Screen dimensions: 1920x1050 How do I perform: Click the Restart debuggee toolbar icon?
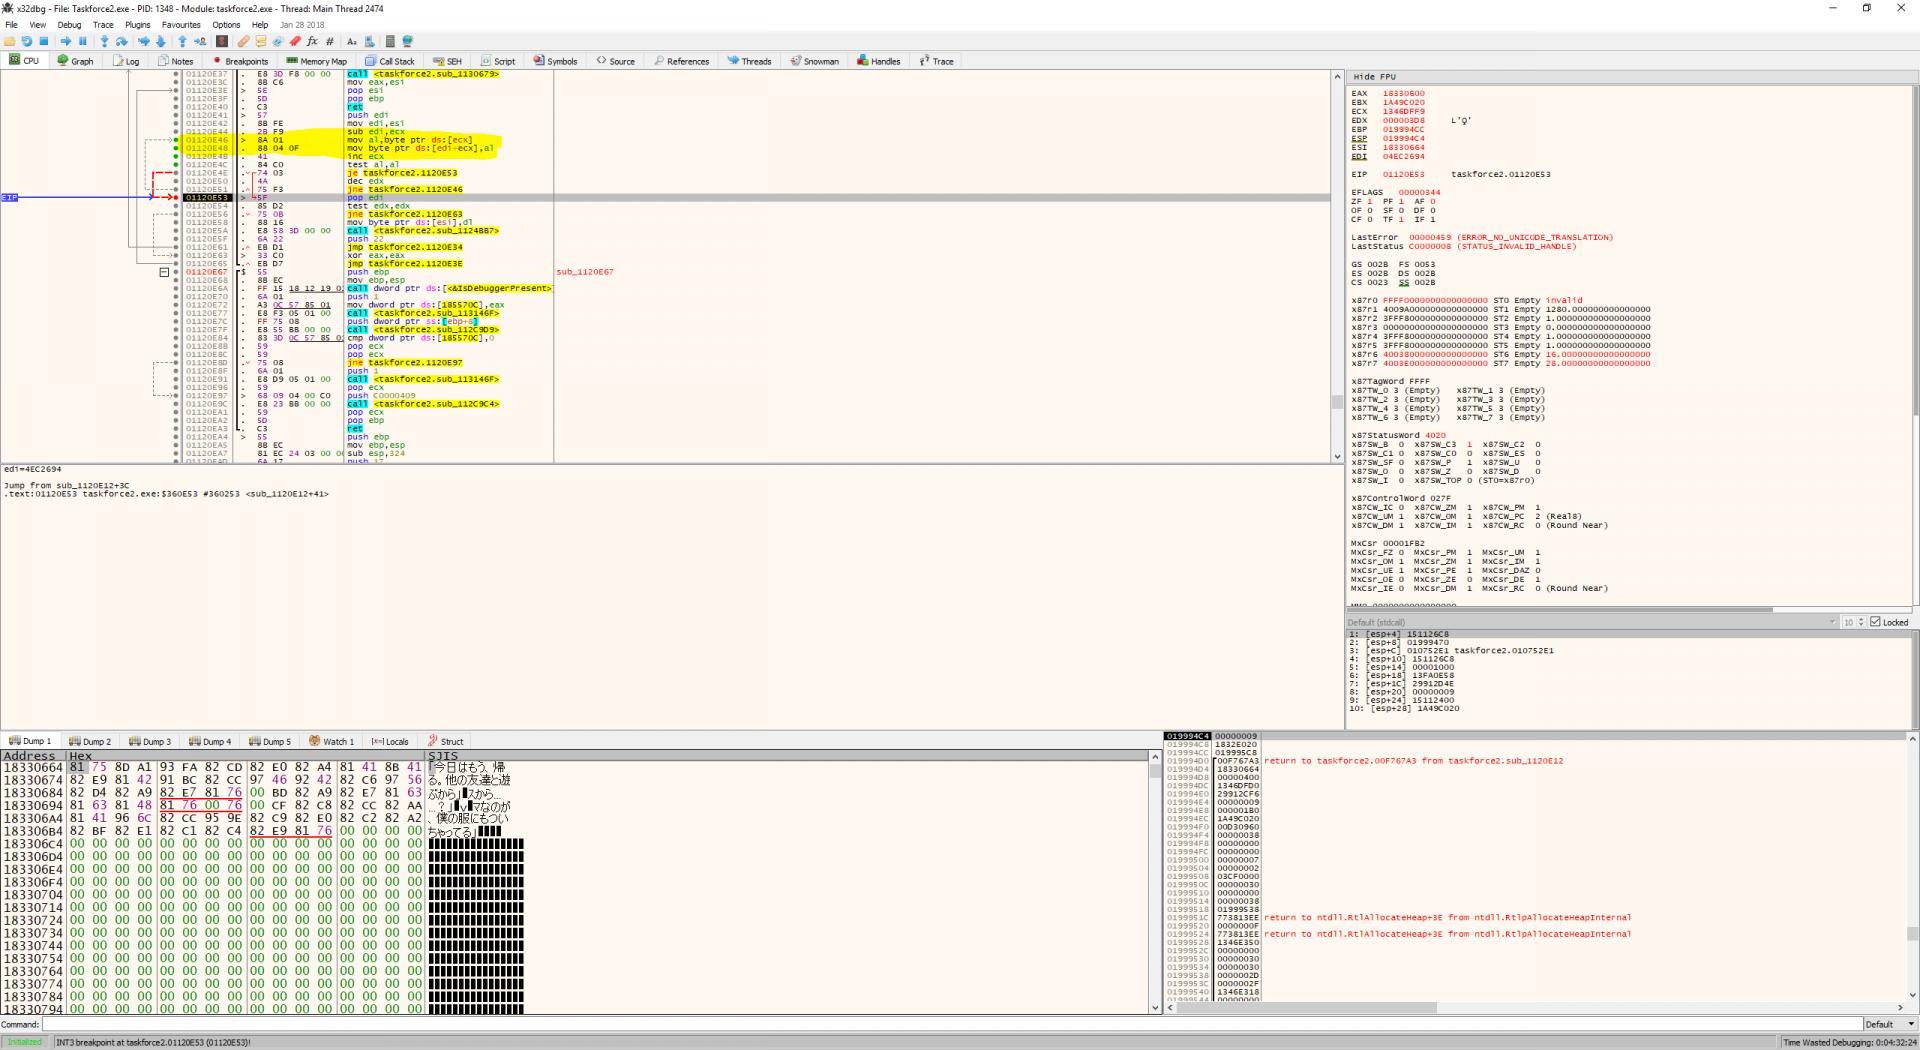(26, 41)
